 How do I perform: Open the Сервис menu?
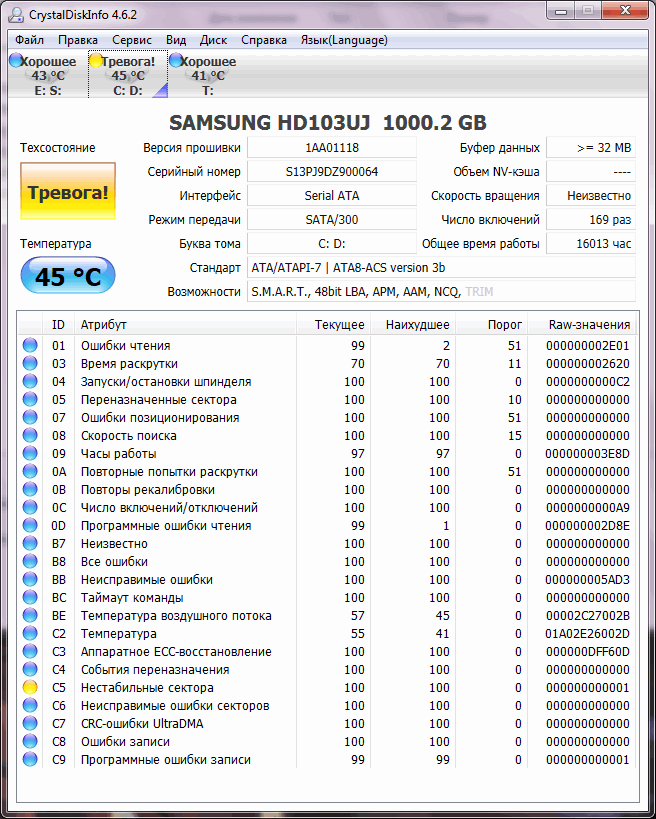[x=132, y=40]
